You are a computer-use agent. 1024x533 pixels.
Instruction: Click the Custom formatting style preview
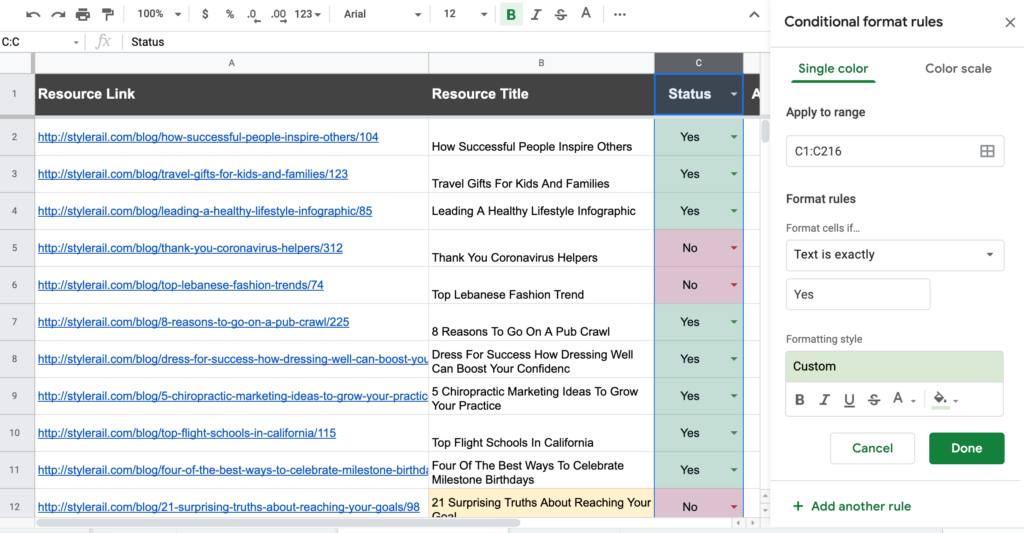tap(894, 366)
